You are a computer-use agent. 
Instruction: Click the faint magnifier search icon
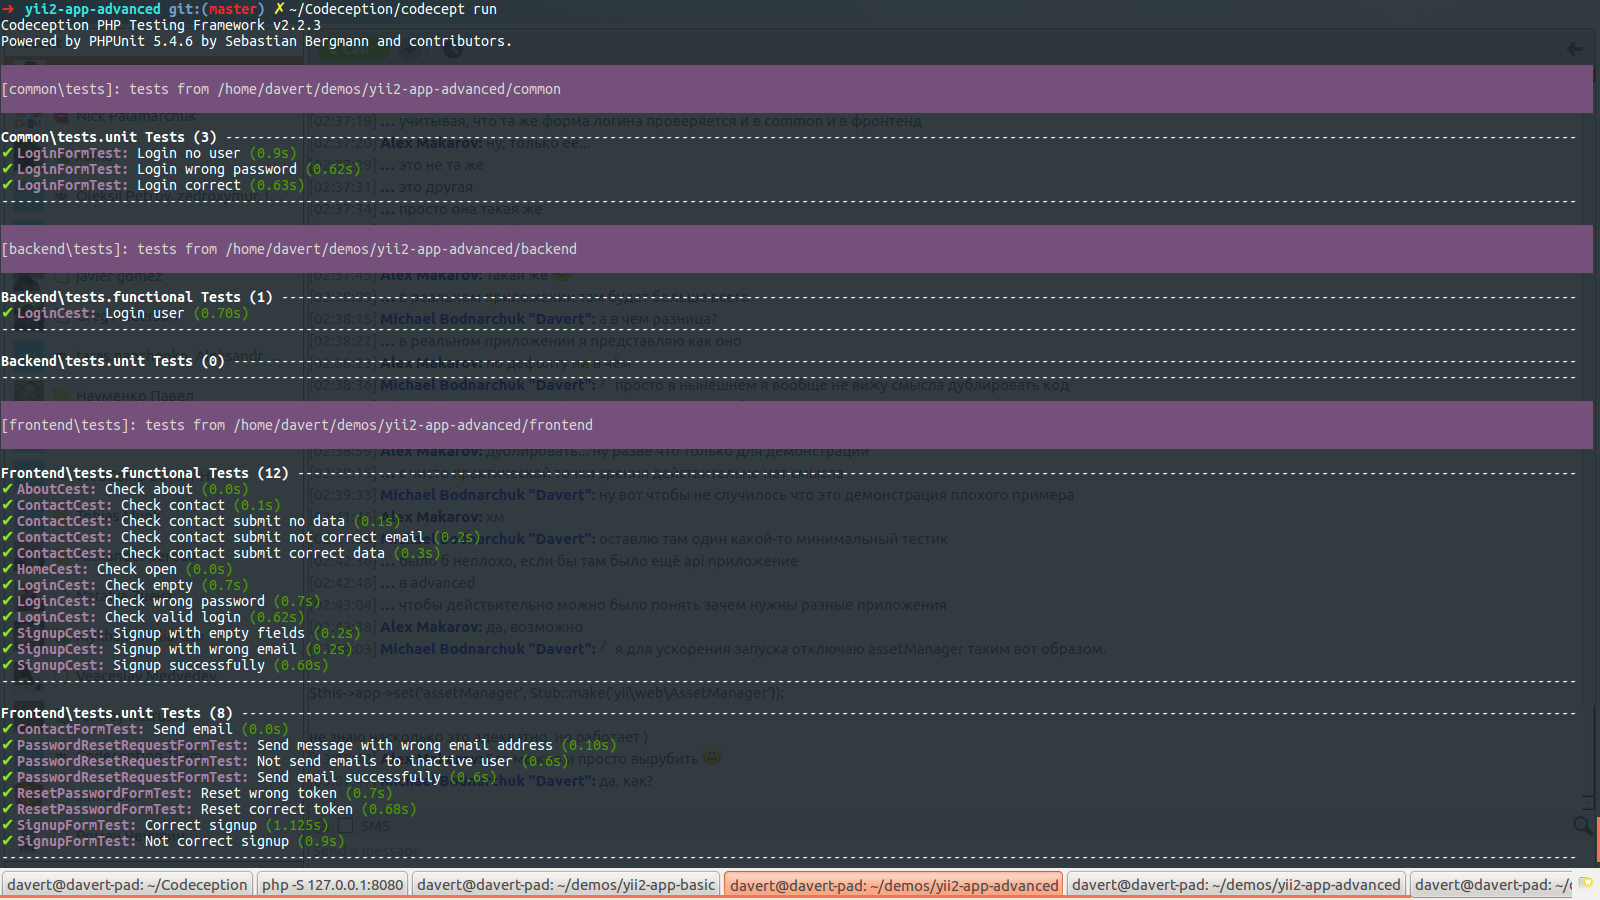coord(1582,826)
